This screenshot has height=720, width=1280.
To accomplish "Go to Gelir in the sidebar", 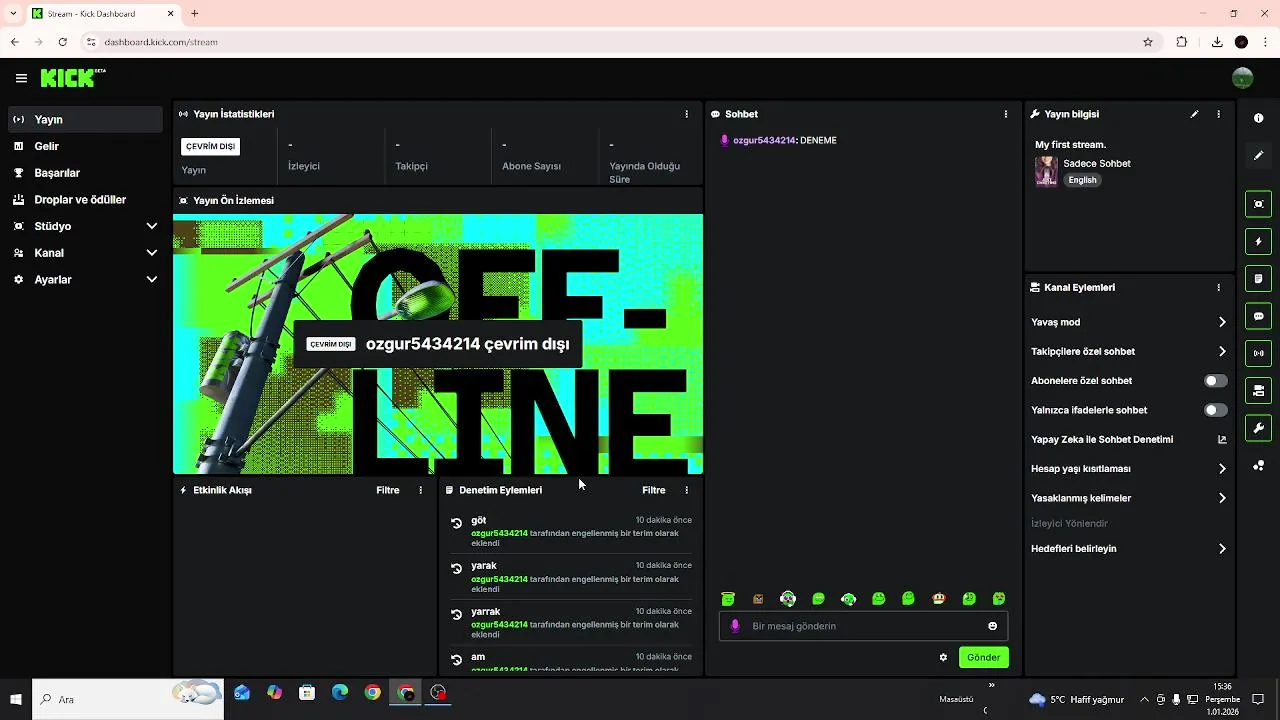I will click(85, 146).
